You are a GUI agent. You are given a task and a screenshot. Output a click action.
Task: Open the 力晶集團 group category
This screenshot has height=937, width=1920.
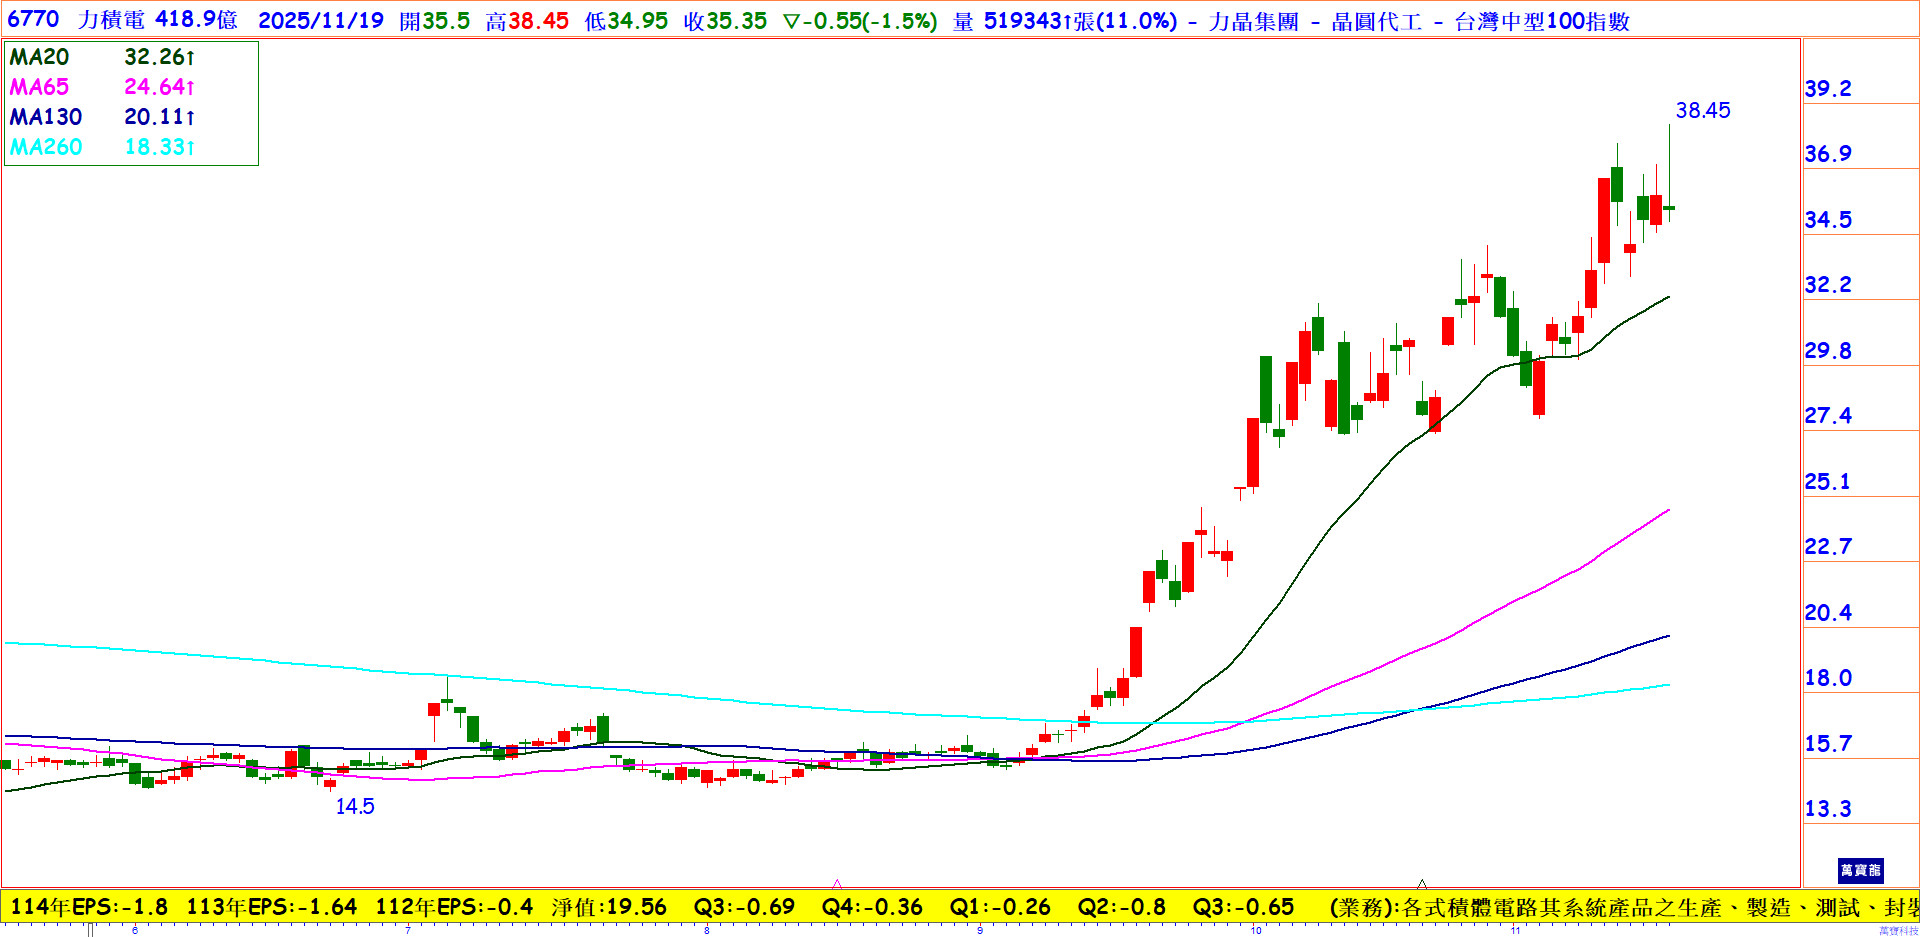click(1253, 21)
